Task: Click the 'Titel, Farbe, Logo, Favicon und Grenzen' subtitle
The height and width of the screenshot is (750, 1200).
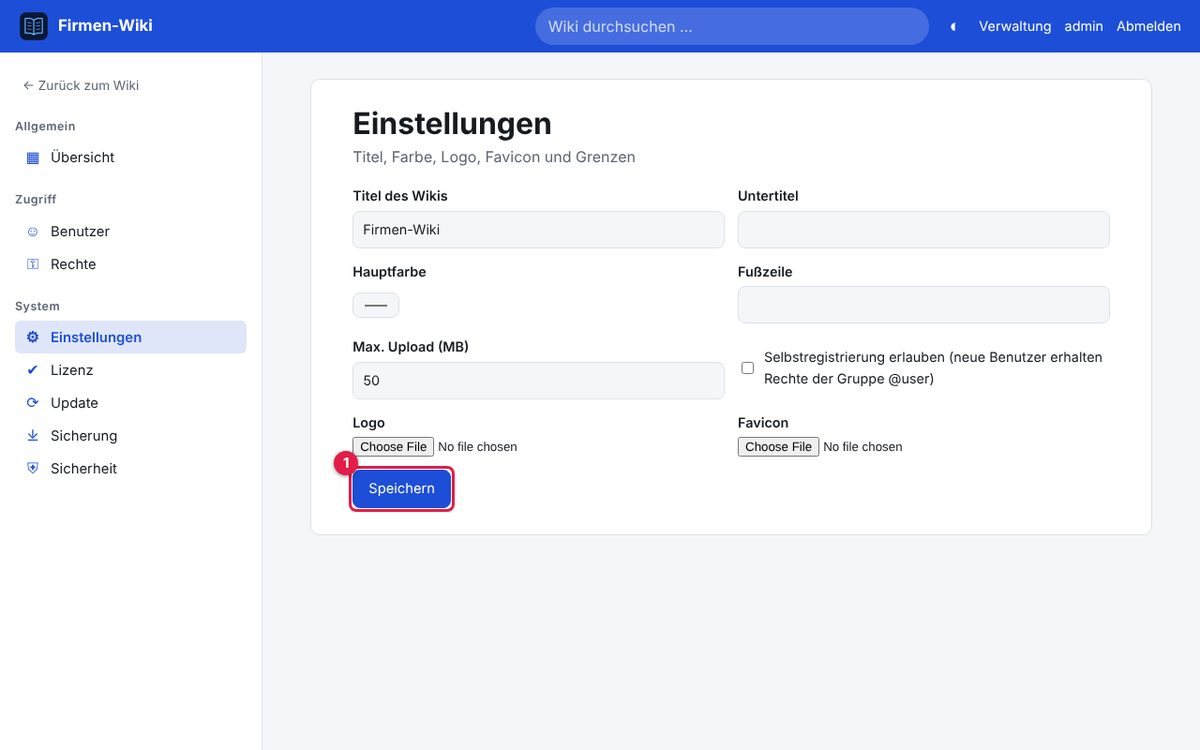Action: click(x=494, y=158)
